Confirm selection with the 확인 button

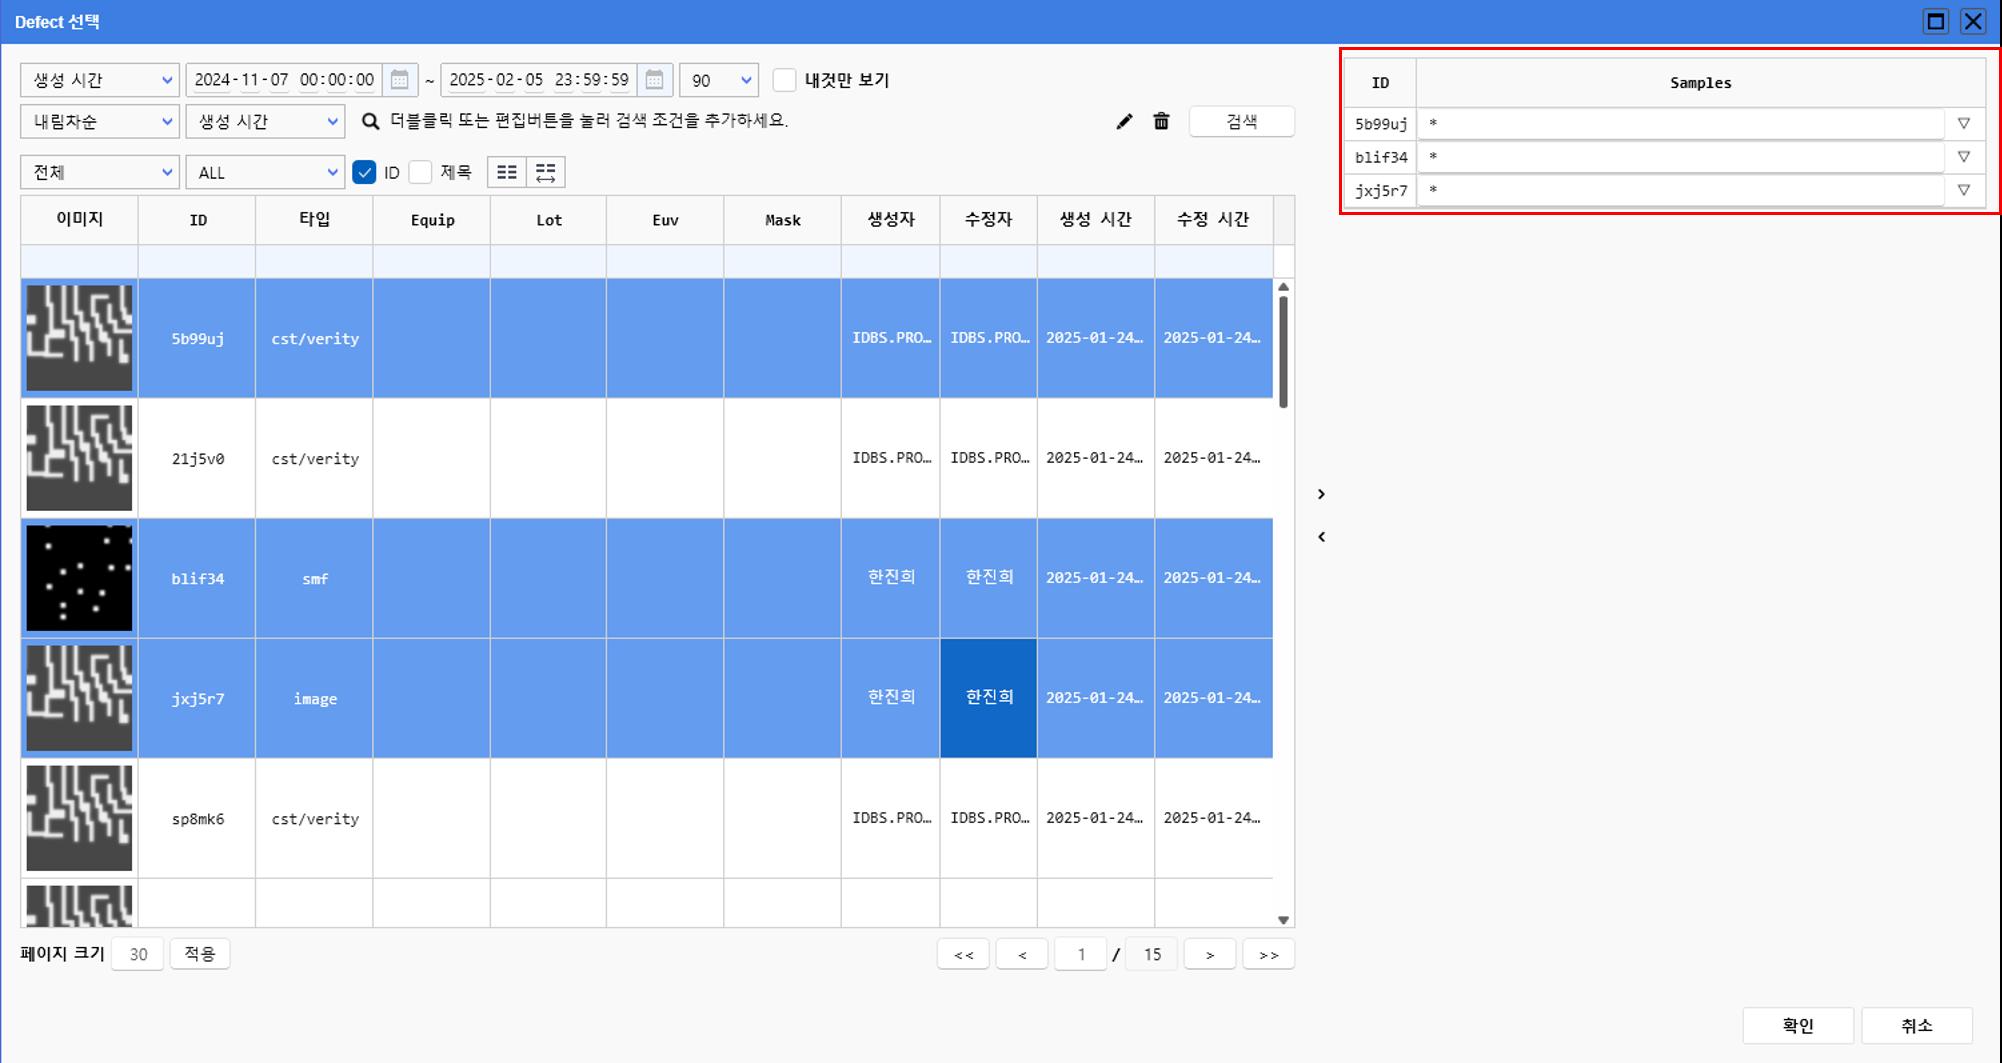pos(1797,1025)
